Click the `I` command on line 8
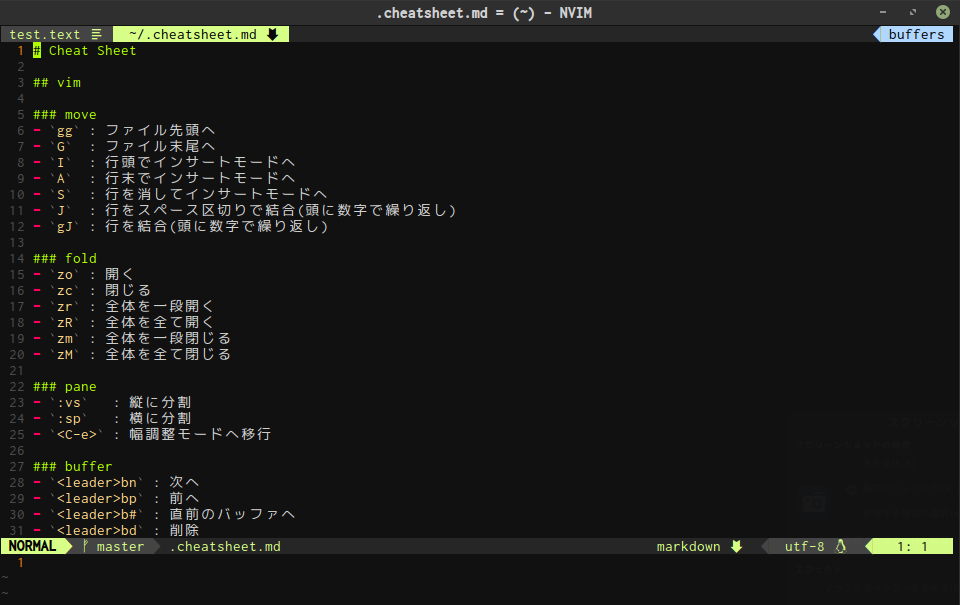960x605 pixels. (x=61, y=162)
